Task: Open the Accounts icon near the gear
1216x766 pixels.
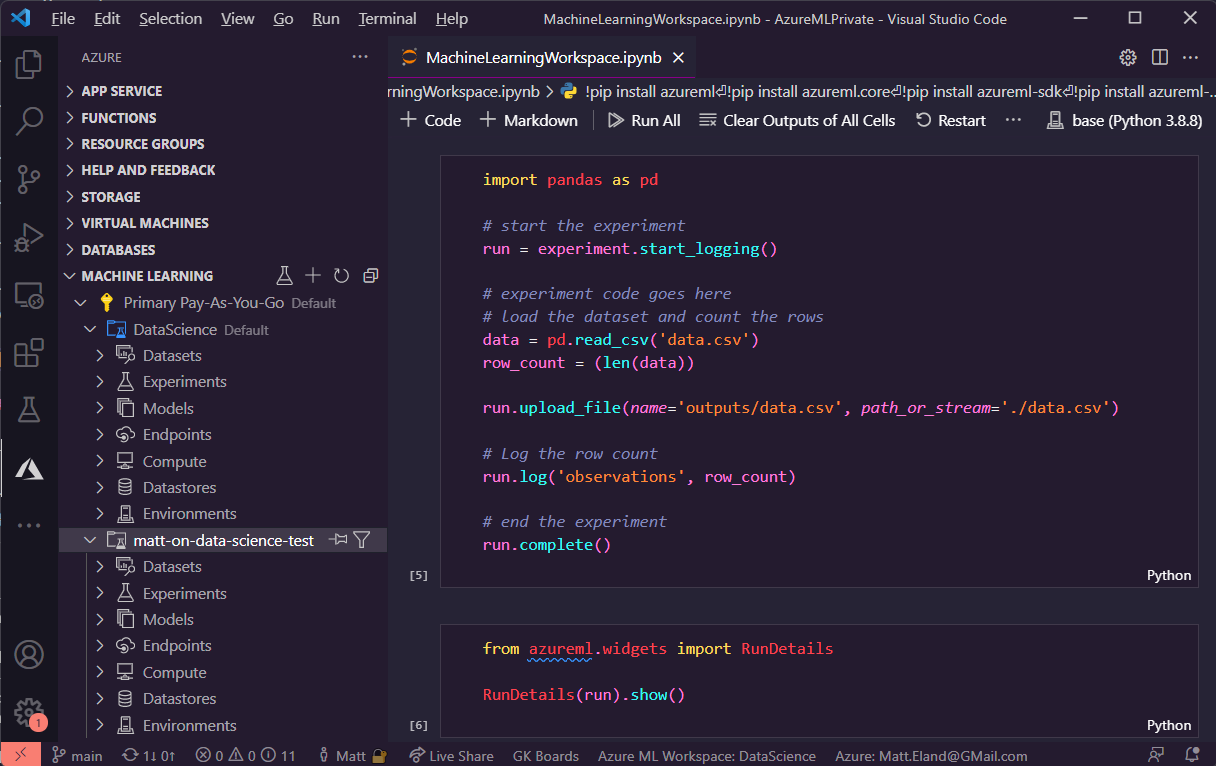Action: [x=29, y=654]
